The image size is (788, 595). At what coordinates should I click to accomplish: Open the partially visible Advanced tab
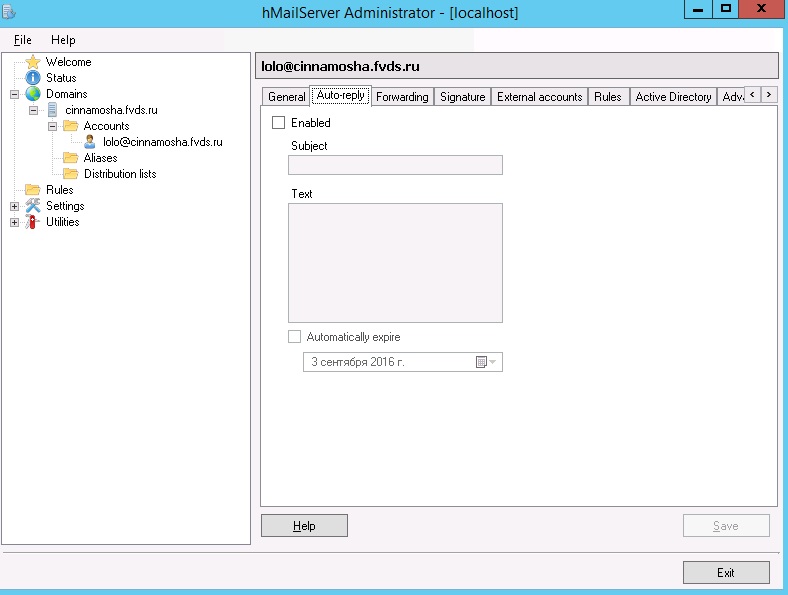(x=731, y=96)
